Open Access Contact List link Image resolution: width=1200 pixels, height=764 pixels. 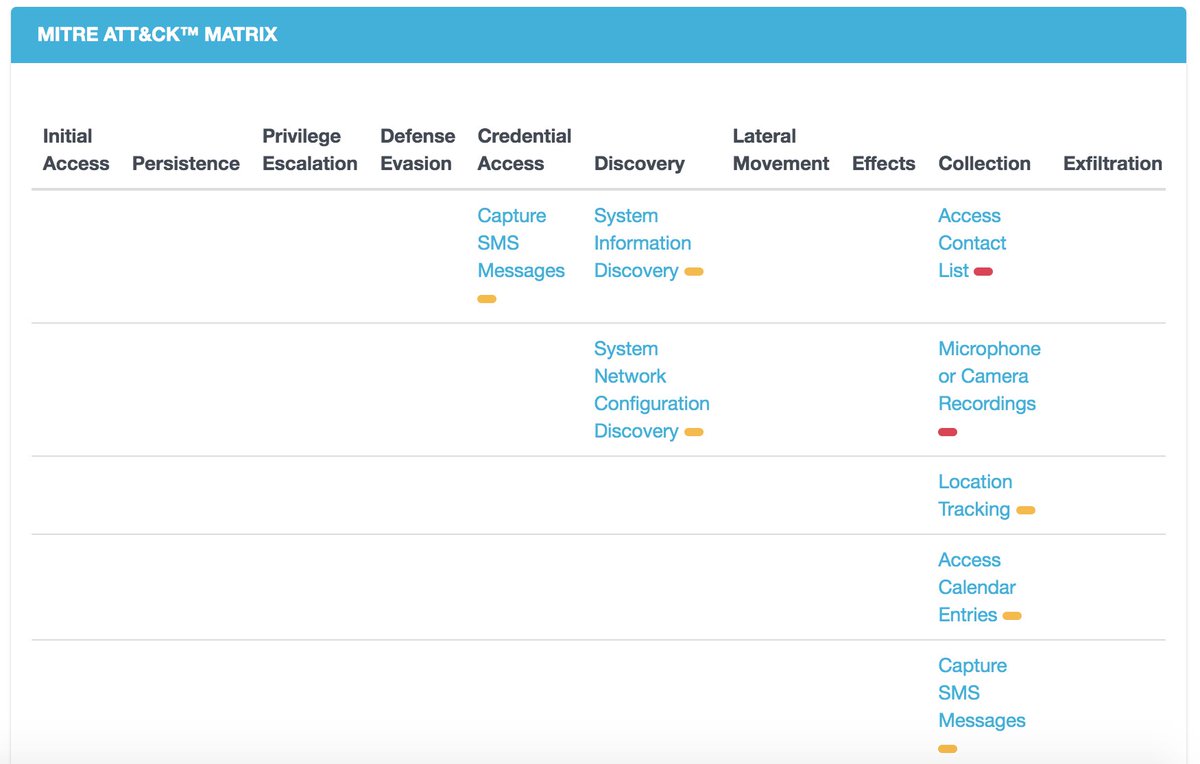pyautogui.click(x=972, y=243)
